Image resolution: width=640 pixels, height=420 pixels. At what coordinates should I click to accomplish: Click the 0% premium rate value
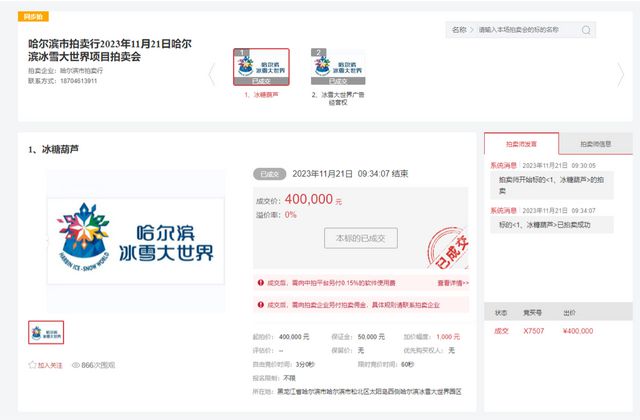[290, 215]
